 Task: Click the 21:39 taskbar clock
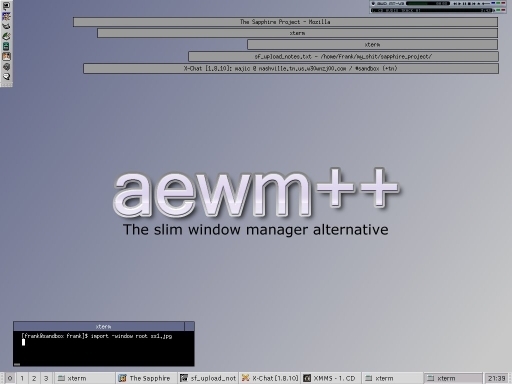pos(496,378)
